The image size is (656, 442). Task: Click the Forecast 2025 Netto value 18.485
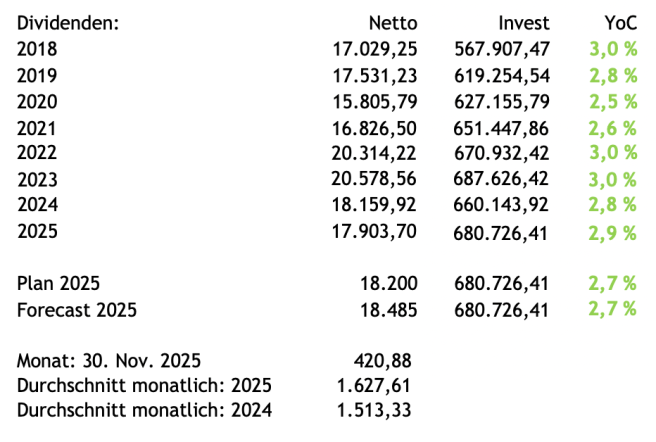tap(389, 310)
